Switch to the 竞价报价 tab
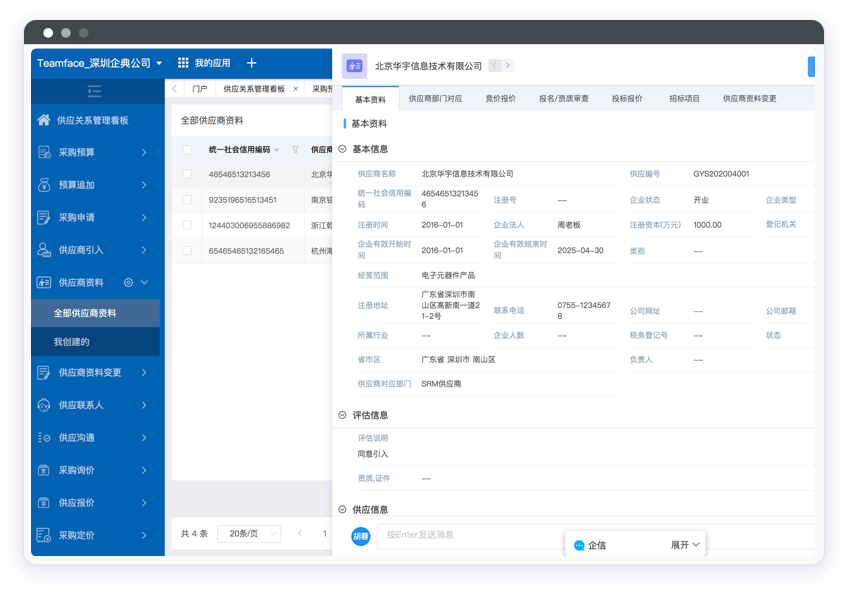848x592 pixels. [x=500, y=99]
